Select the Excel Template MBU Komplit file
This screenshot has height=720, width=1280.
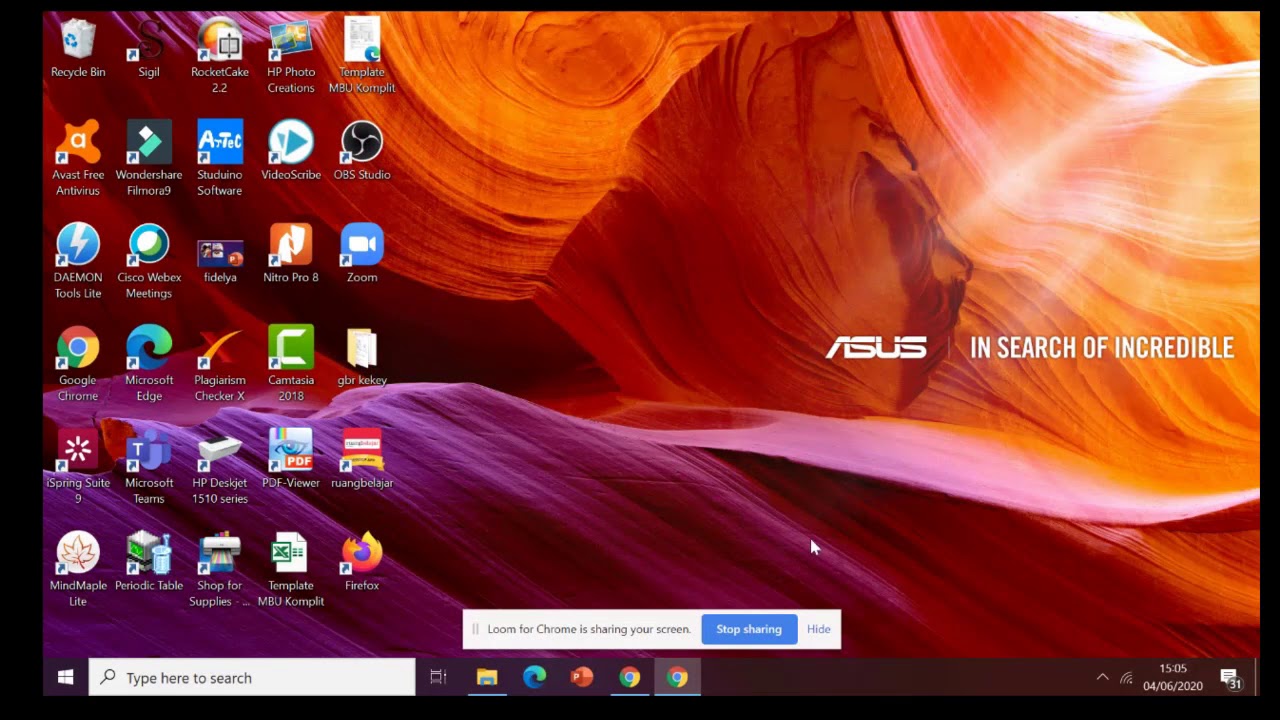[291, 570]
